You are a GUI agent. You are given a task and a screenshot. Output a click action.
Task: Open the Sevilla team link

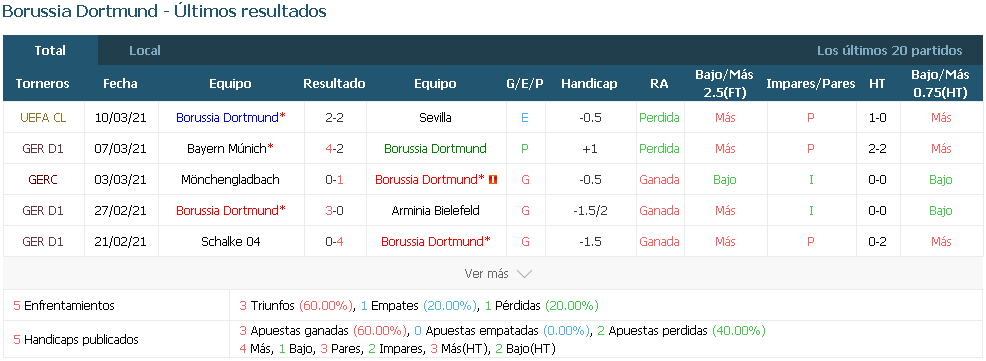(435, 118)
